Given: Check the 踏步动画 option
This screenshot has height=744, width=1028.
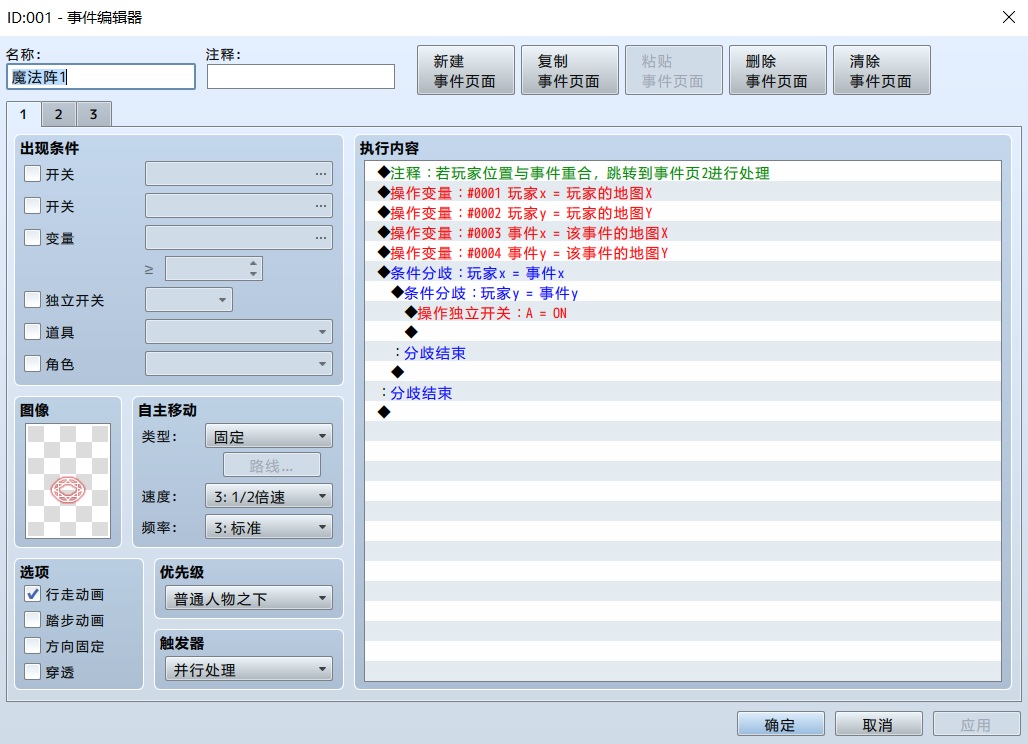Looking at the screenshot, I should 32,620.
